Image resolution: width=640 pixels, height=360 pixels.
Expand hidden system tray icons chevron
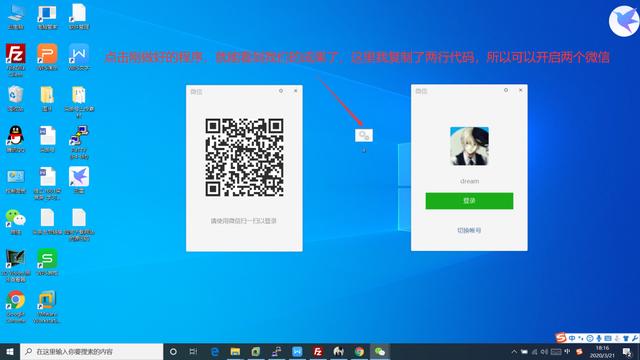(x=514, y=351)
